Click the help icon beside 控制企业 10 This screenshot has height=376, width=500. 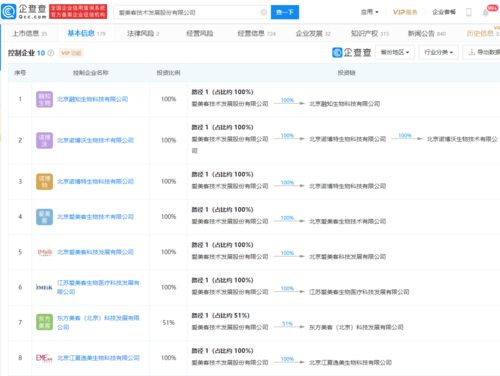pos(51,53)
